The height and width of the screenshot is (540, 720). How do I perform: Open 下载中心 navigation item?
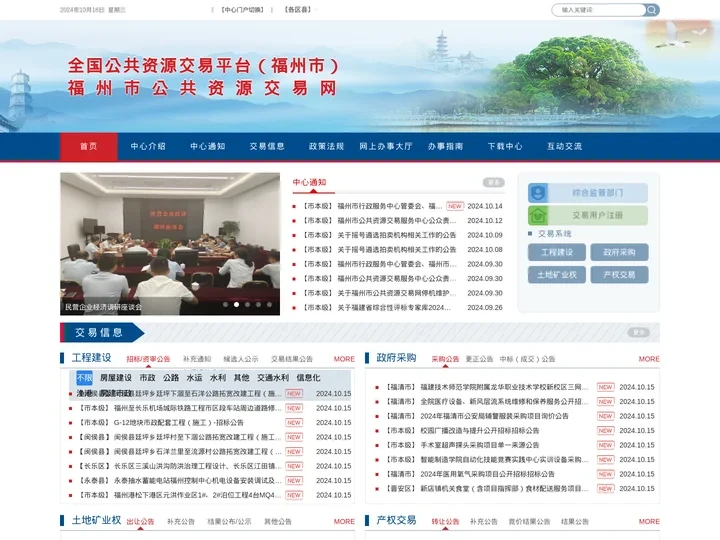coord(505,146)
